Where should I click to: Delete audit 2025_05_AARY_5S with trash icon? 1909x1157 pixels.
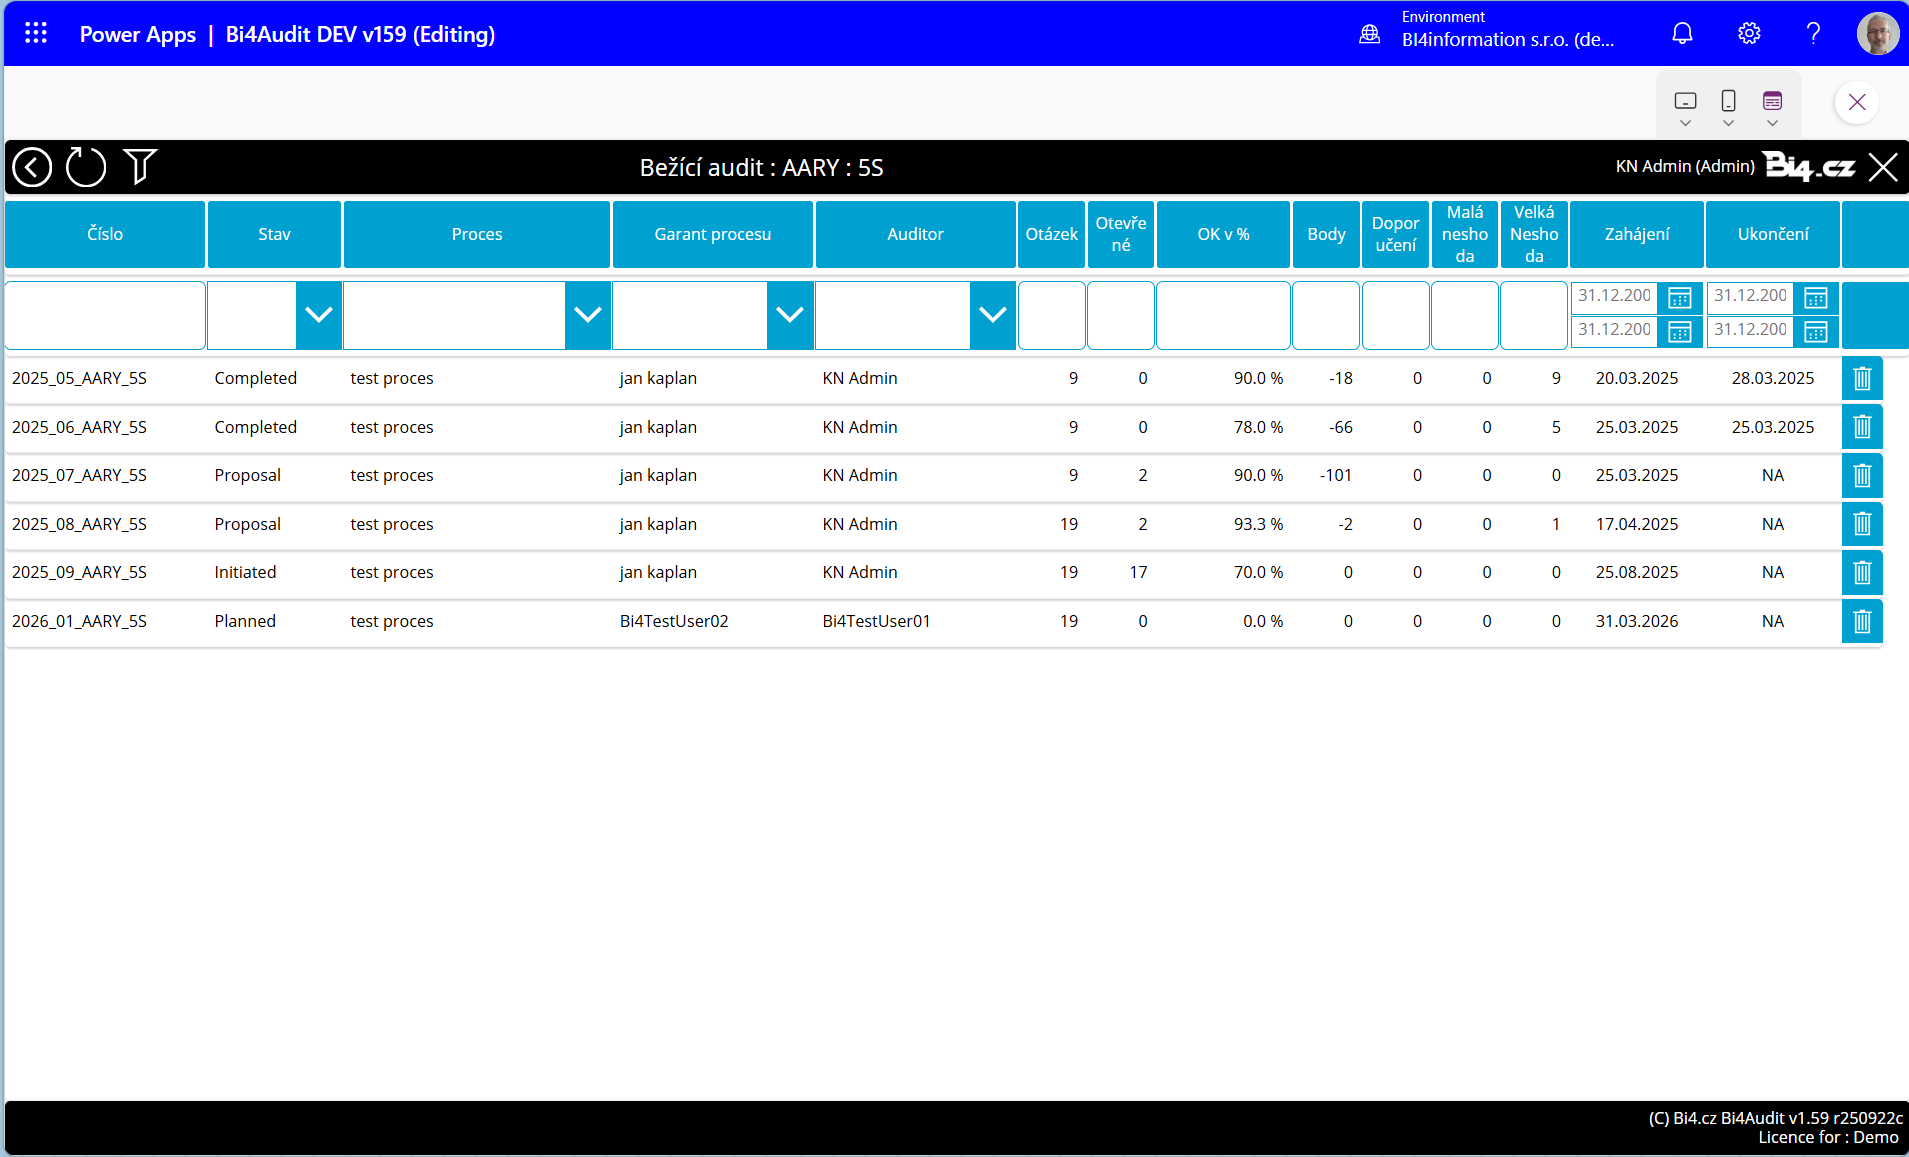coord(1861,379)
